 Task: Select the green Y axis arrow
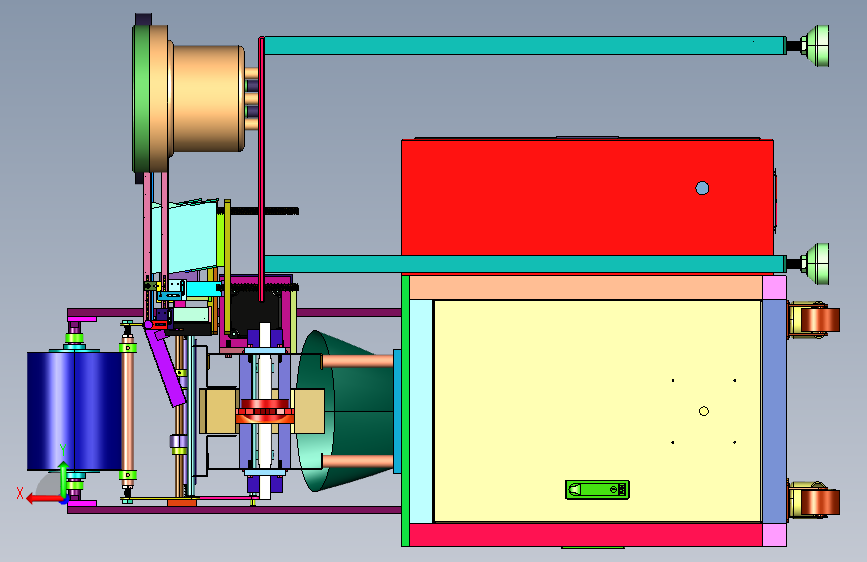coord(64,480)
